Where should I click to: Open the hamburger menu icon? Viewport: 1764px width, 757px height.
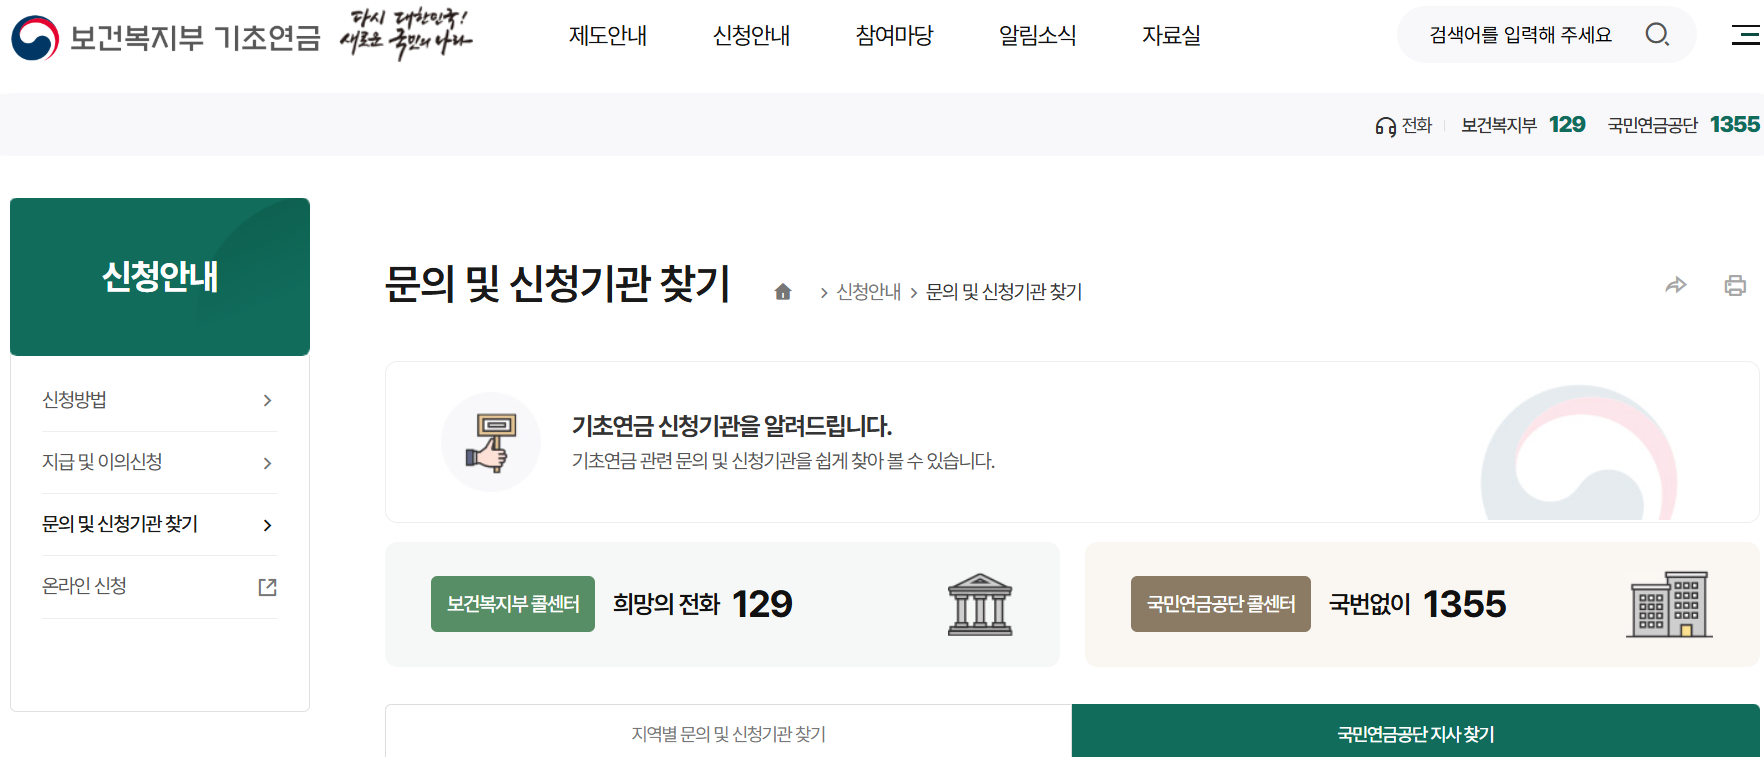(1746, 35)
